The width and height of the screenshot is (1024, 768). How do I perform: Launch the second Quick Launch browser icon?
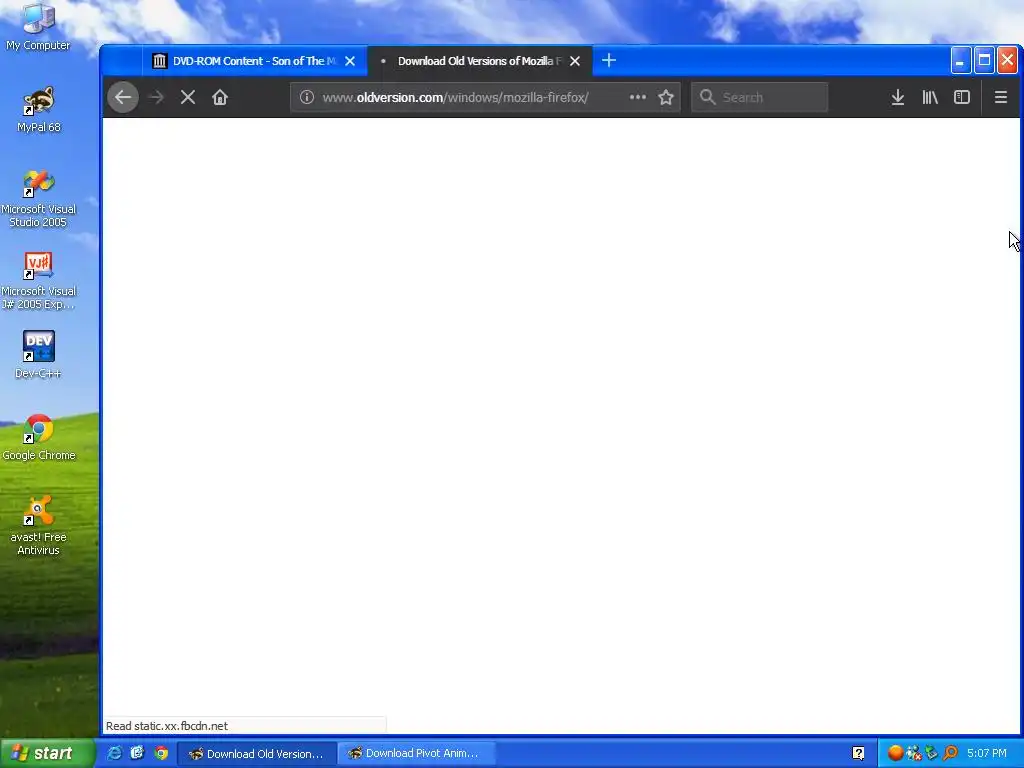(137, 753)
